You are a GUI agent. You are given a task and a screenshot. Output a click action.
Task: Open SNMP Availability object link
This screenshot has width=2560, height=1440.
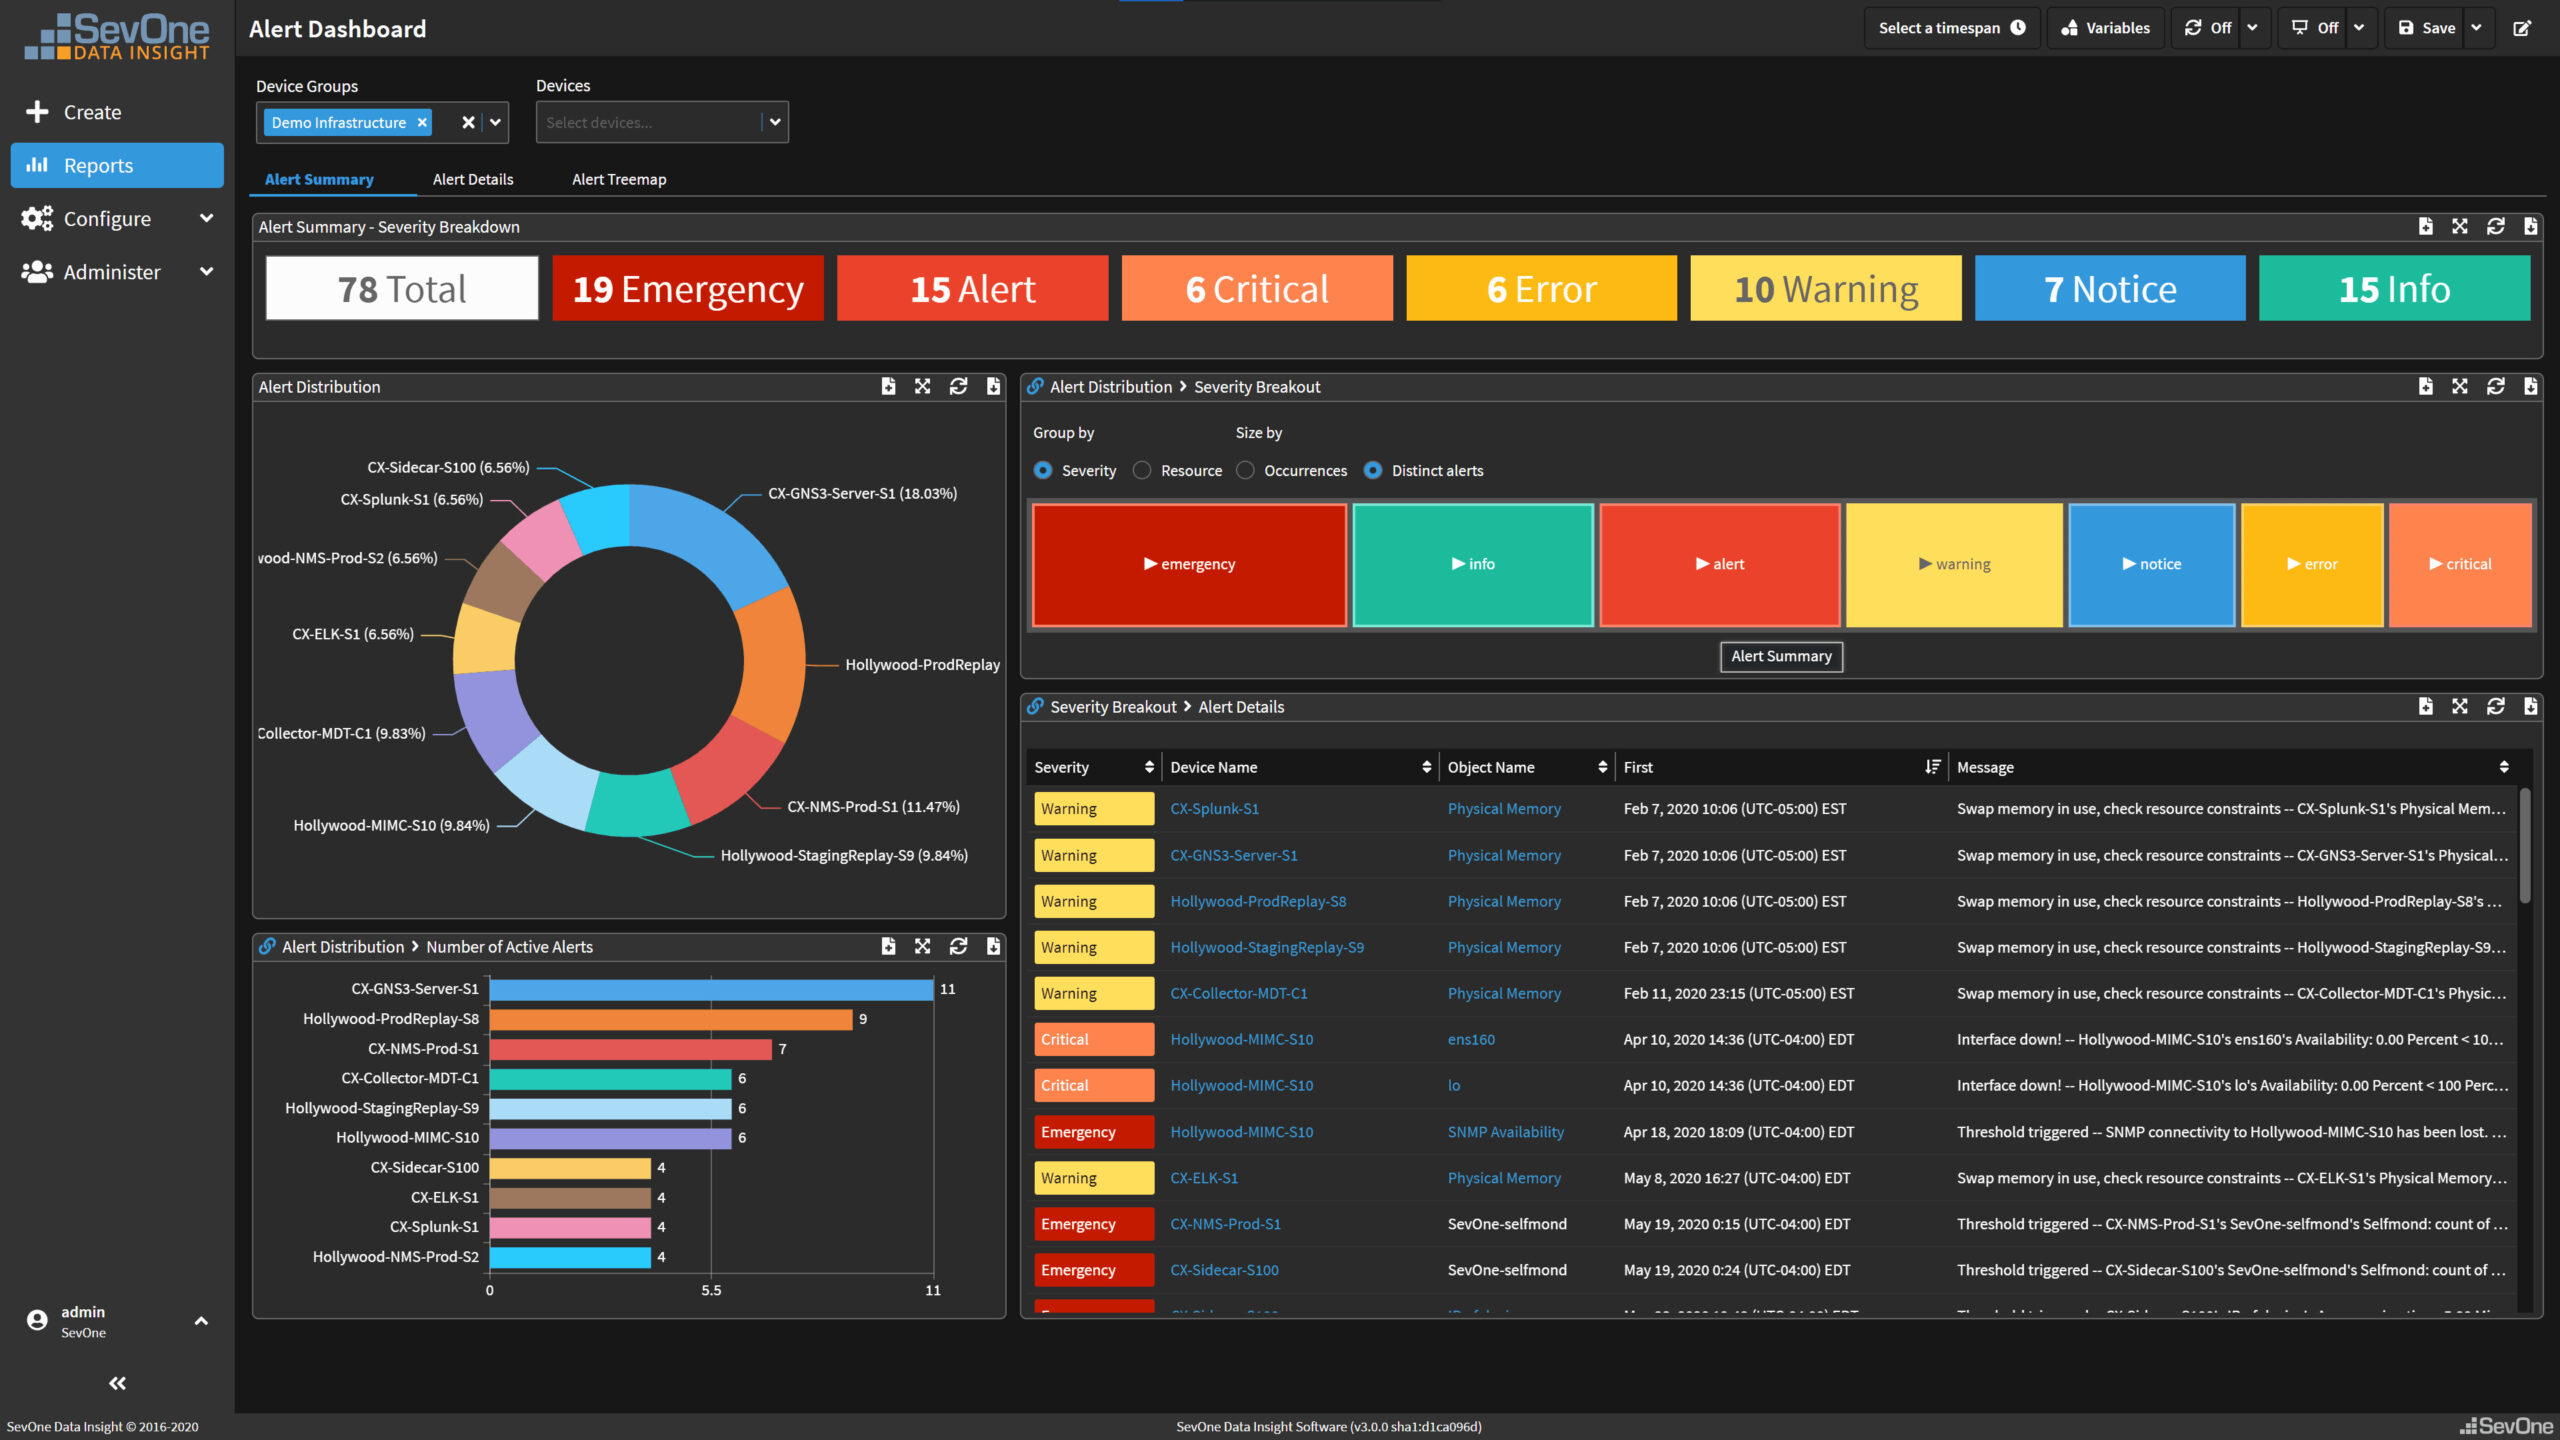tap(1505, 1131)
